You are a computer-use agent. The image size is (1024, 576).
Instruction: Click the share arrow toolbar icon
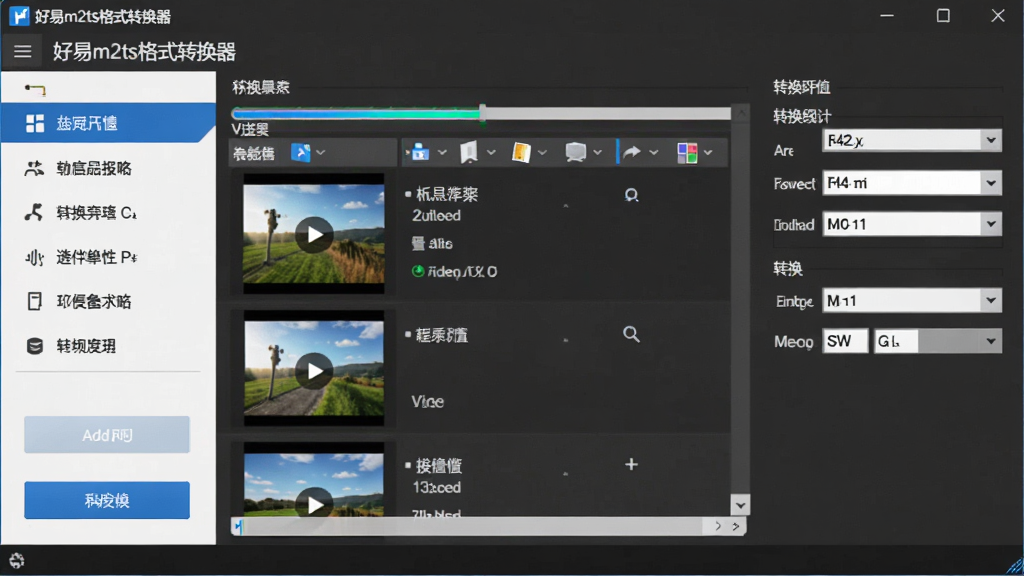click(632, 153)
